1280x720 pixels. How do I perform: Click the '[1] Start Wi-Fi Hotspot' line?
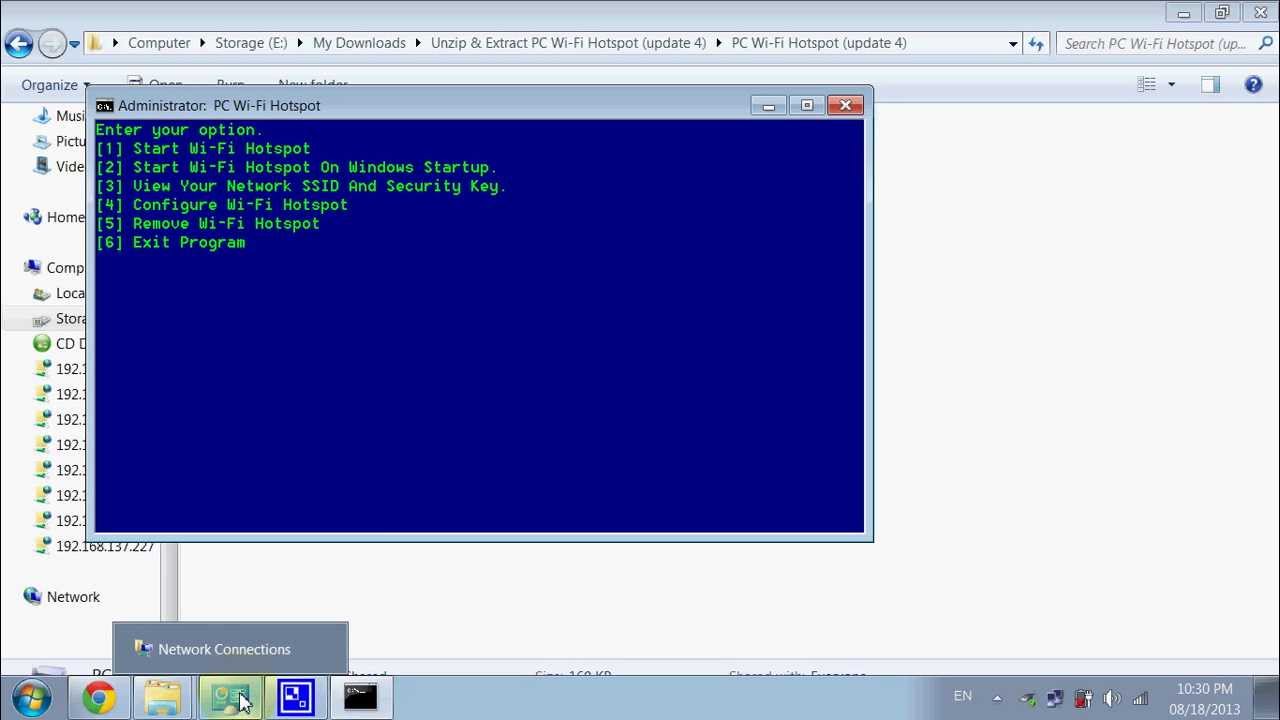pyautogui.click(x=203, y=148)
